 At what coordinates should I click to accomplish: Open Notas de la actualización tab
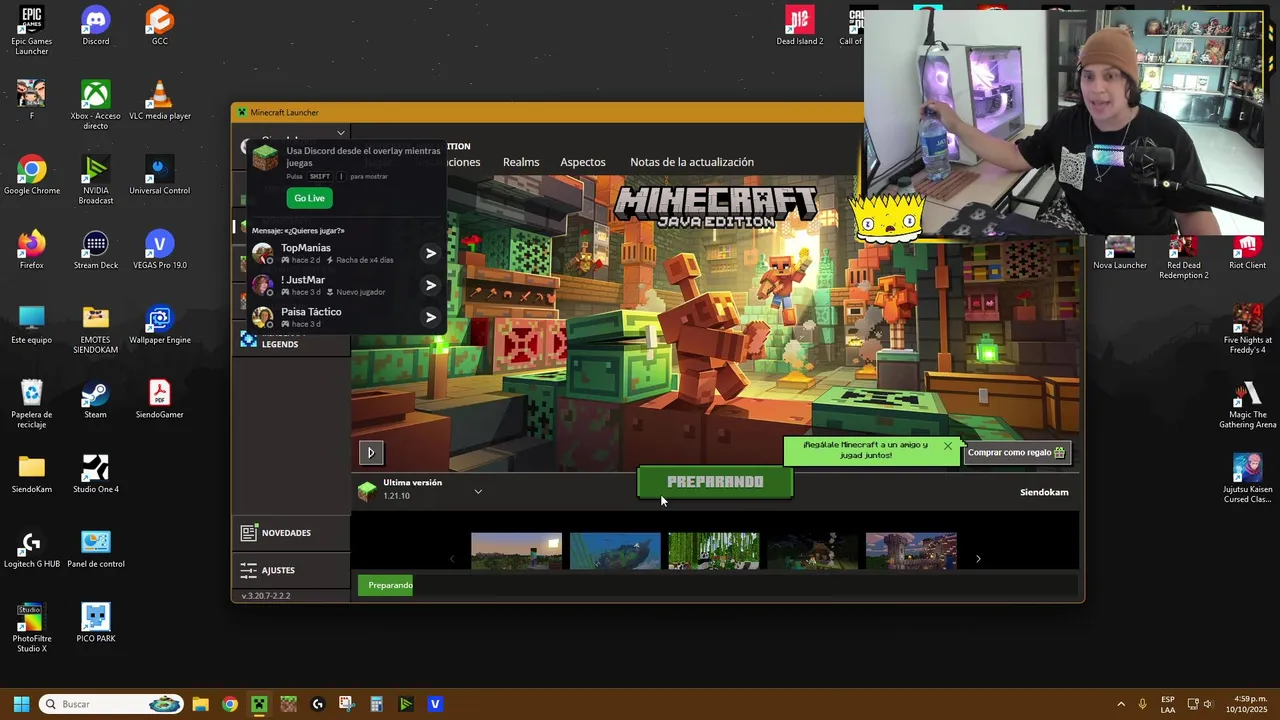click(692, 162)
